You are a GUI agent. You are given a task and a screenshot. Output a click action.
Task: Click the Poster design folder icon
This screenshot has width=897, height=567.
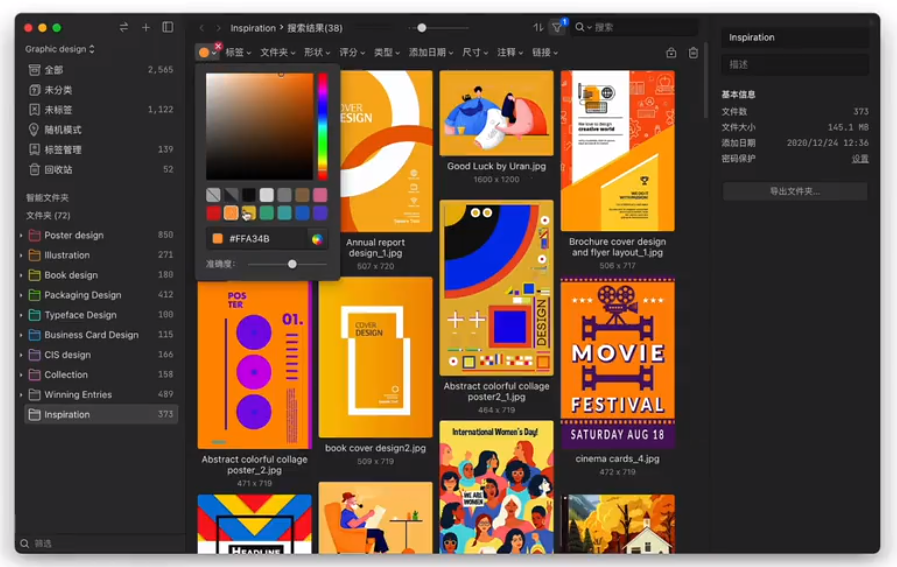tap(34, 235)
